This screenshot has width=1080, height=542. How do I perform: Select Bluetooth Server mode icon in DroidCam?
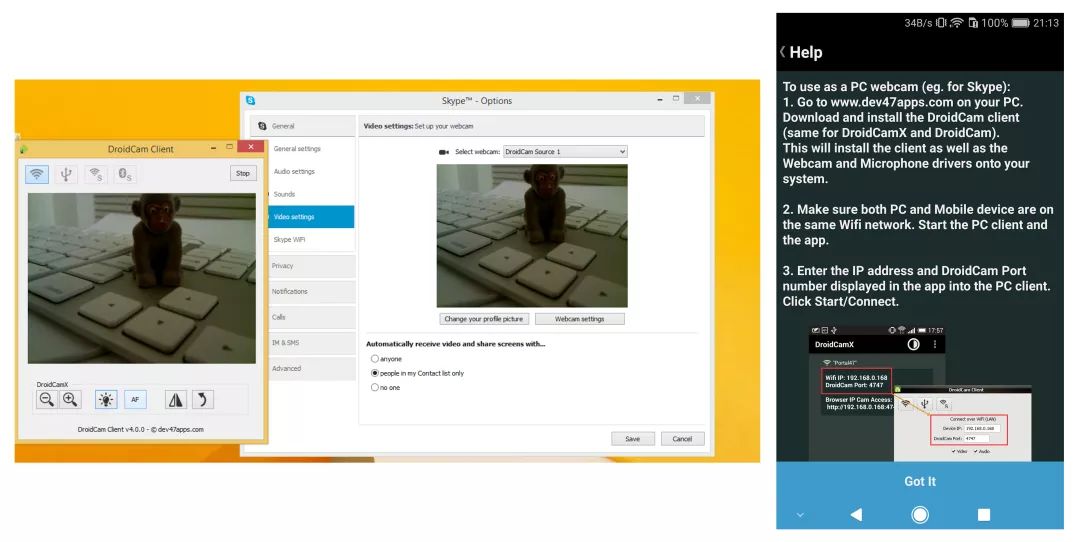(x=125, y=174)
